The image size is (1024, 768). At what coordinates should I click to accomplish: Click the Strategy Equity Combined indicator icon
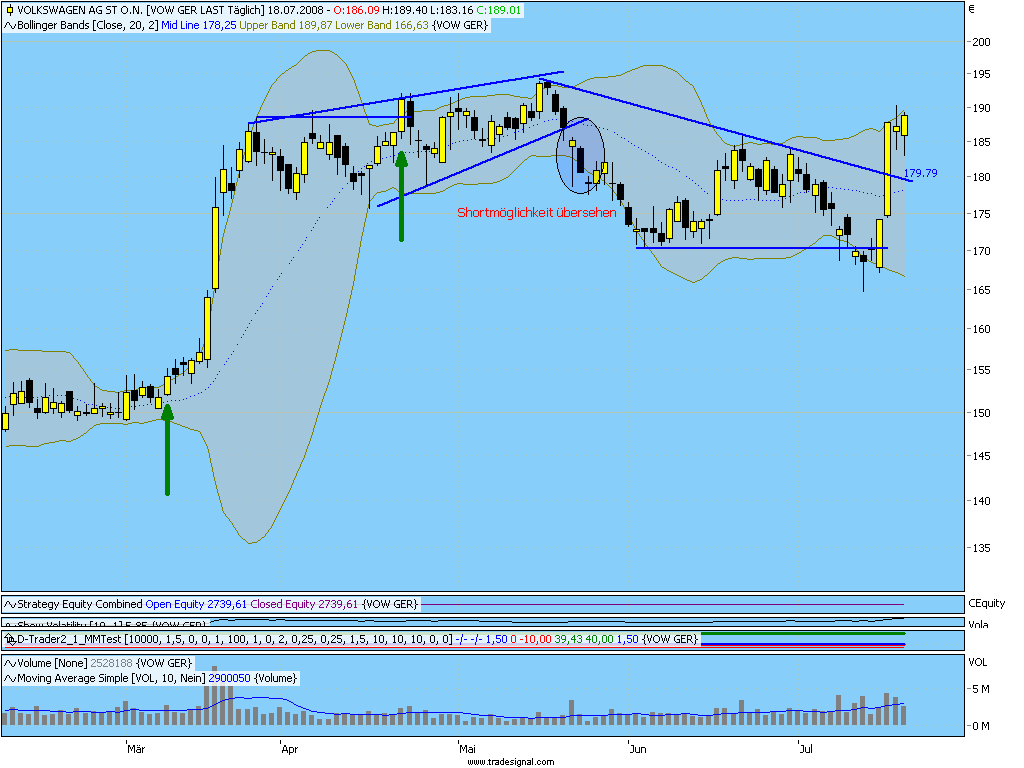[x=10, y=604]
